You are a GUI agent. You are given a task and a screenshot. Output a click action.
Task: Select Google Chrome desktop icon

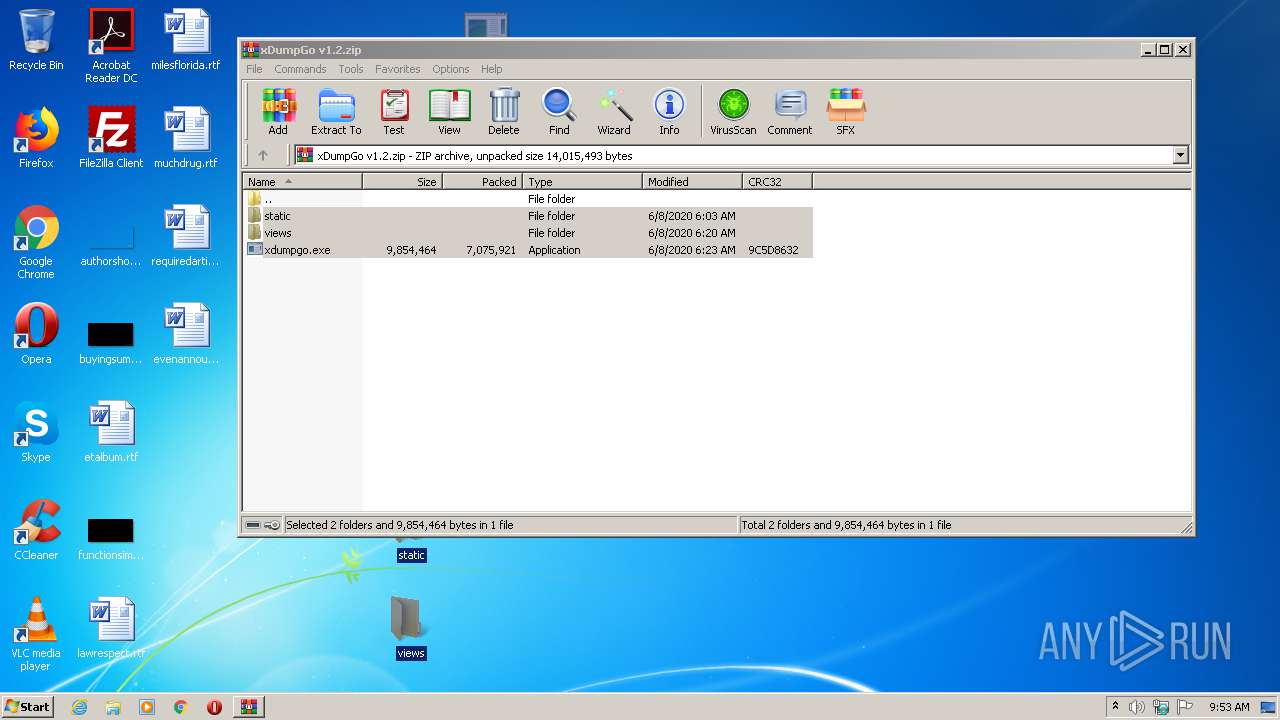coord(36,242)
